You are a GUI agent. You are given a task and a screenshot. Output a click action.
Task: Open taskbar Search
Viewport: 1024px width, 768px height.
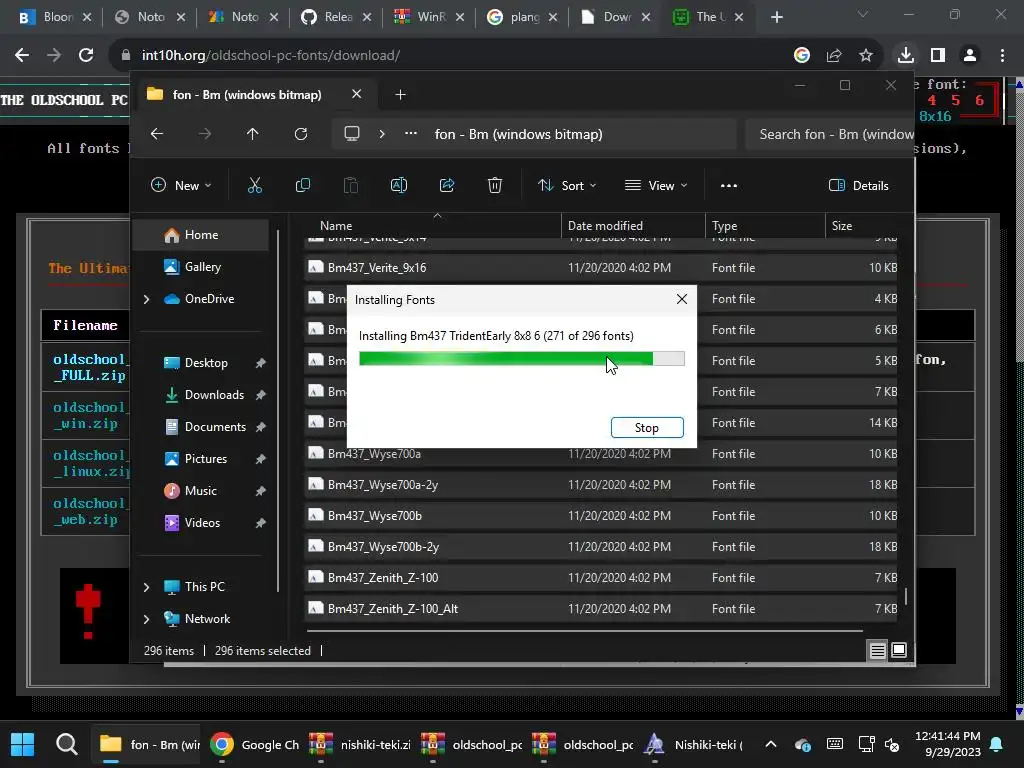[67, 744]
